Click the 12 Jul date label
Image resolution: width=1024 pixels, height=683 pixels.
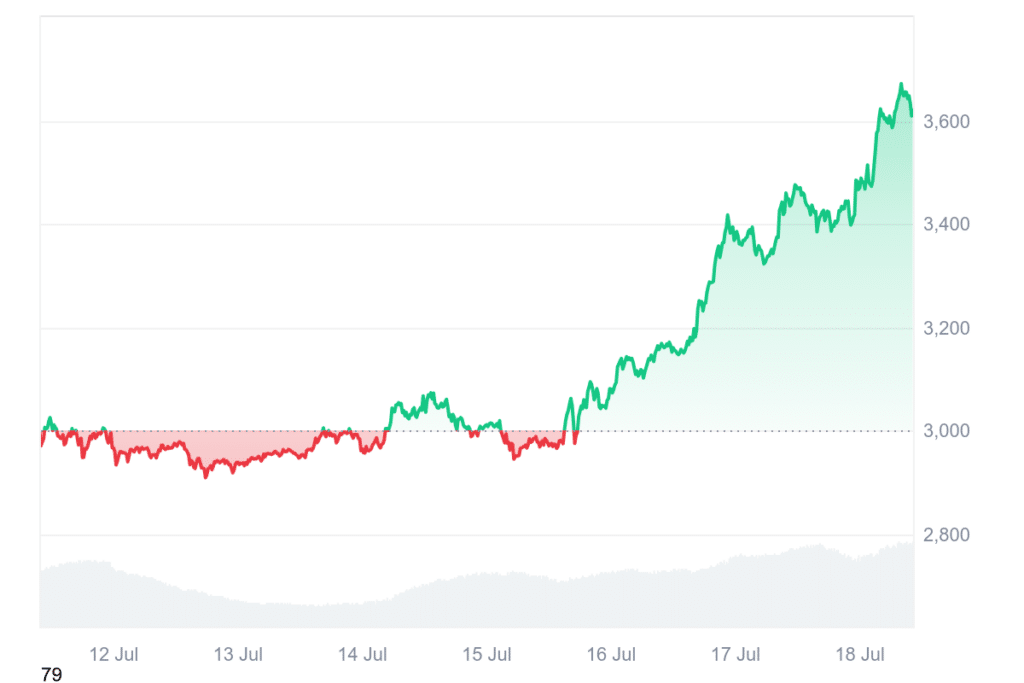[x=113, y=655]
